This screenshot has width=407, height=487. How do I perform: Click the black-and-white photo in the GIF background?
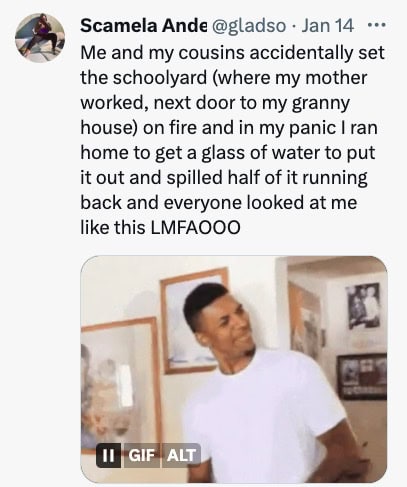363,306
